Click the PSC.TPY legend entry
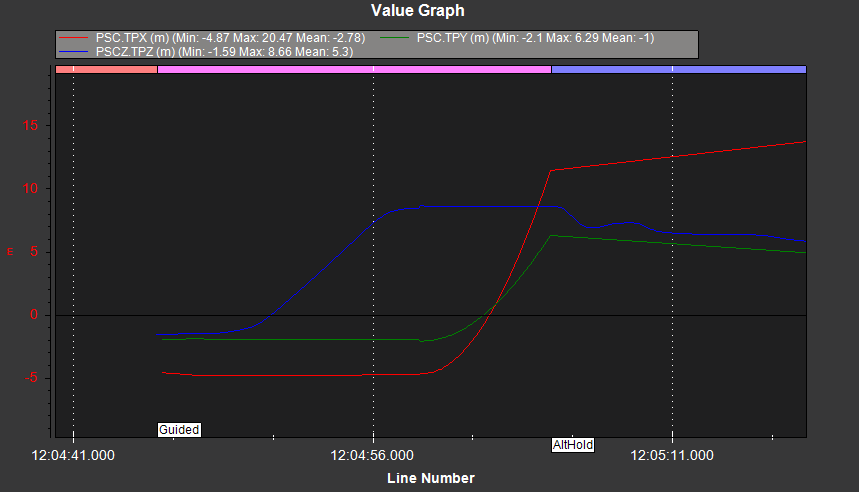 [x=517, y=38]
